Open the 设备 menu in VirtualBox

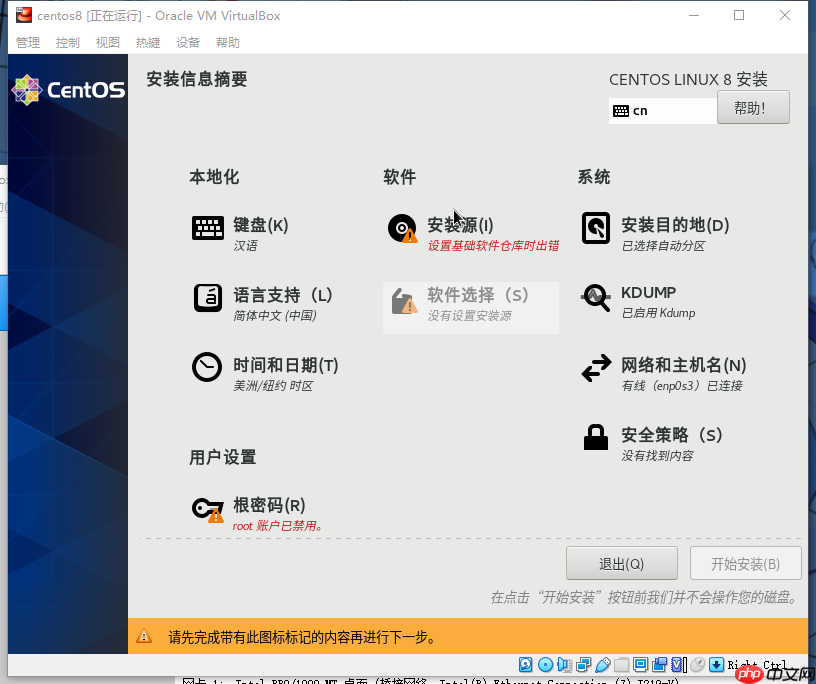pyautogui.click(x=188, y=42)
